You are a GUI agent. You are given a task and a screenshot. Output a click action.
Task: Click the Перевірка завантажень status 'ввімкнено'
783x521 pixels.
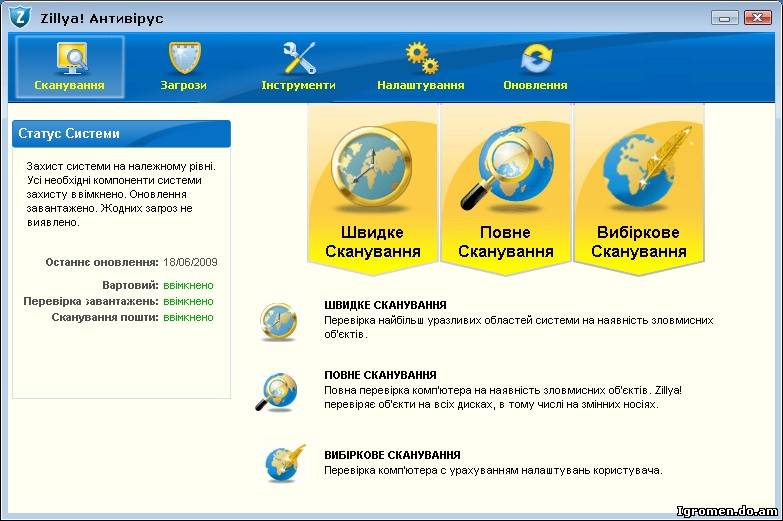coord(188,301)
